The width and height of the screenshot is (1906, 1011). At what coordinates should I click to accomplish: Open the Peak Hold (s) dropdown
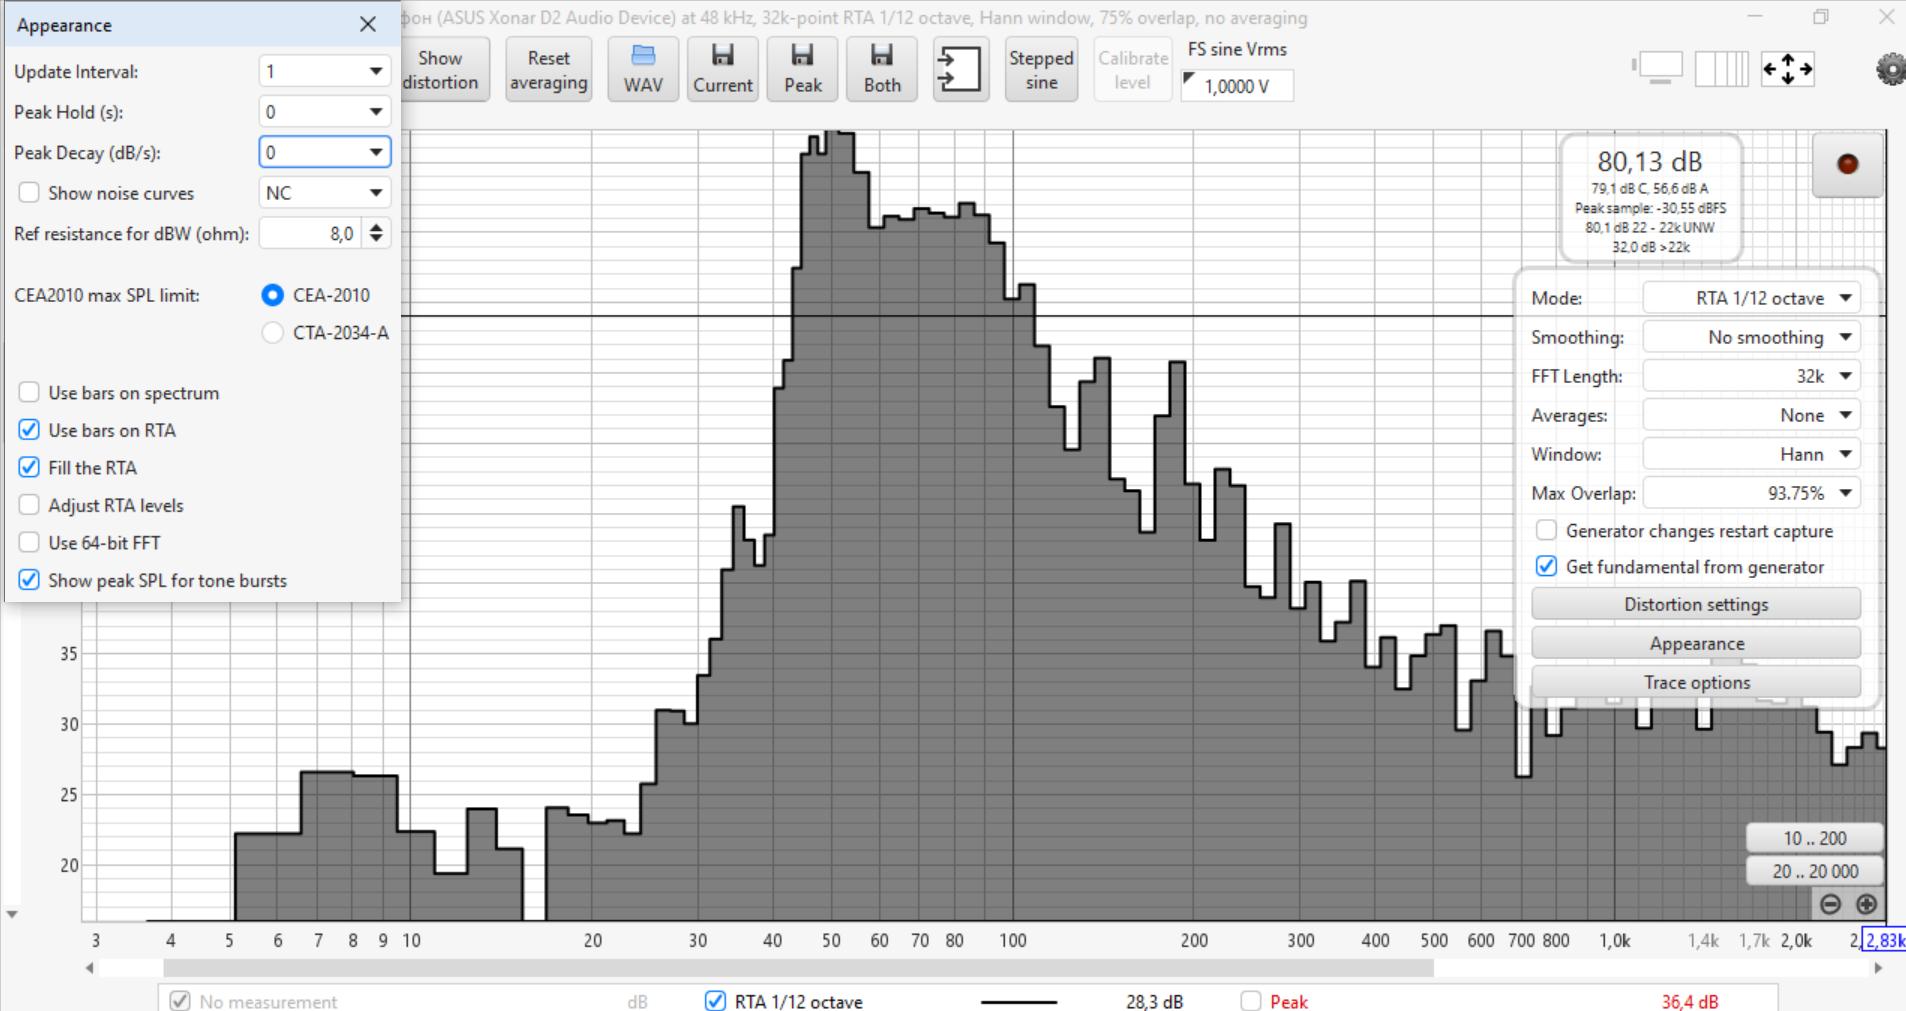pos(324,112)
